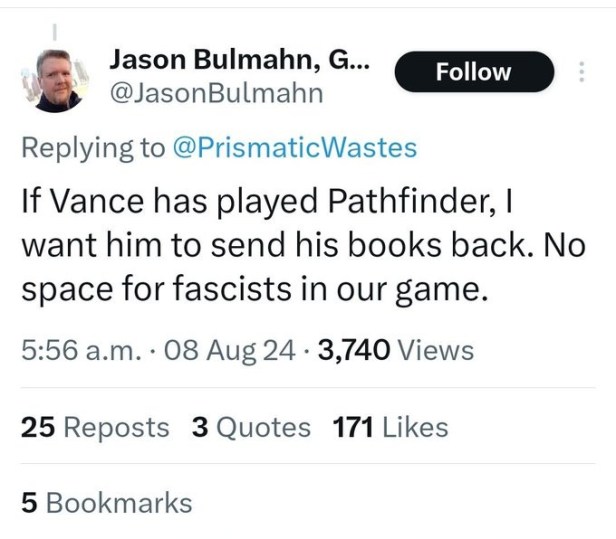
Task: Show the 25 Reposts list
Action: [95, 427]
